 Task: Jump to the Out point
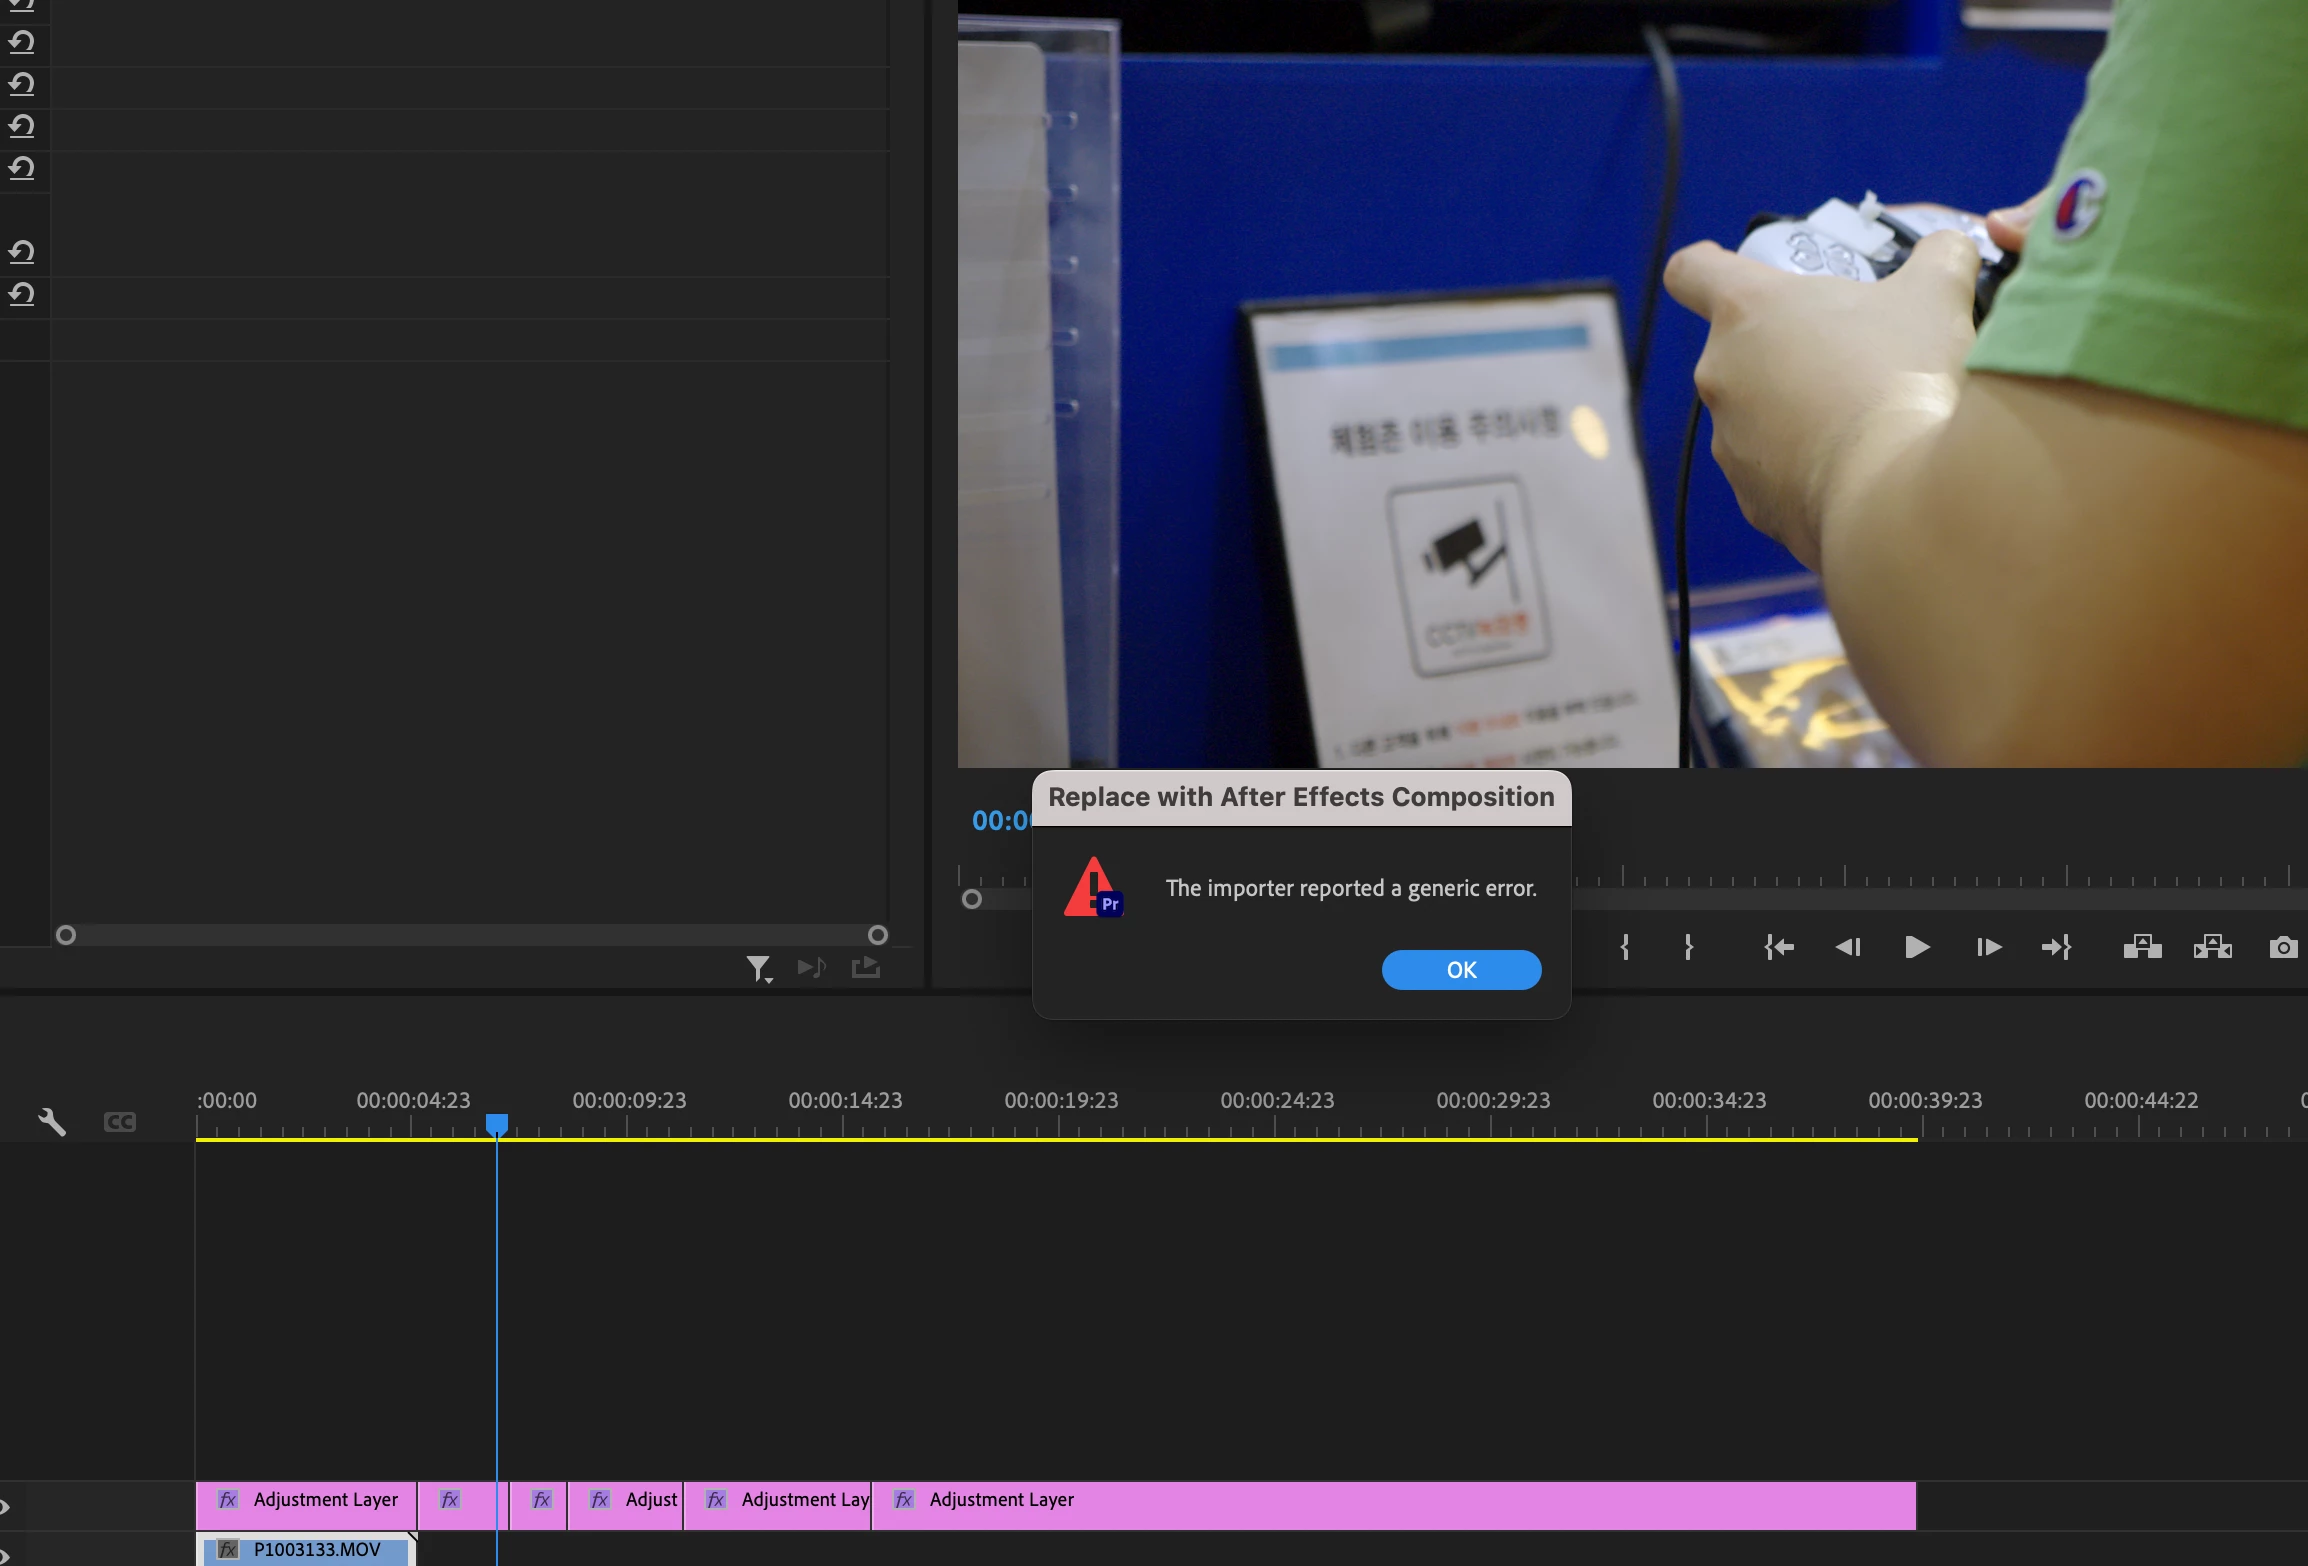tap(2056, 947)
